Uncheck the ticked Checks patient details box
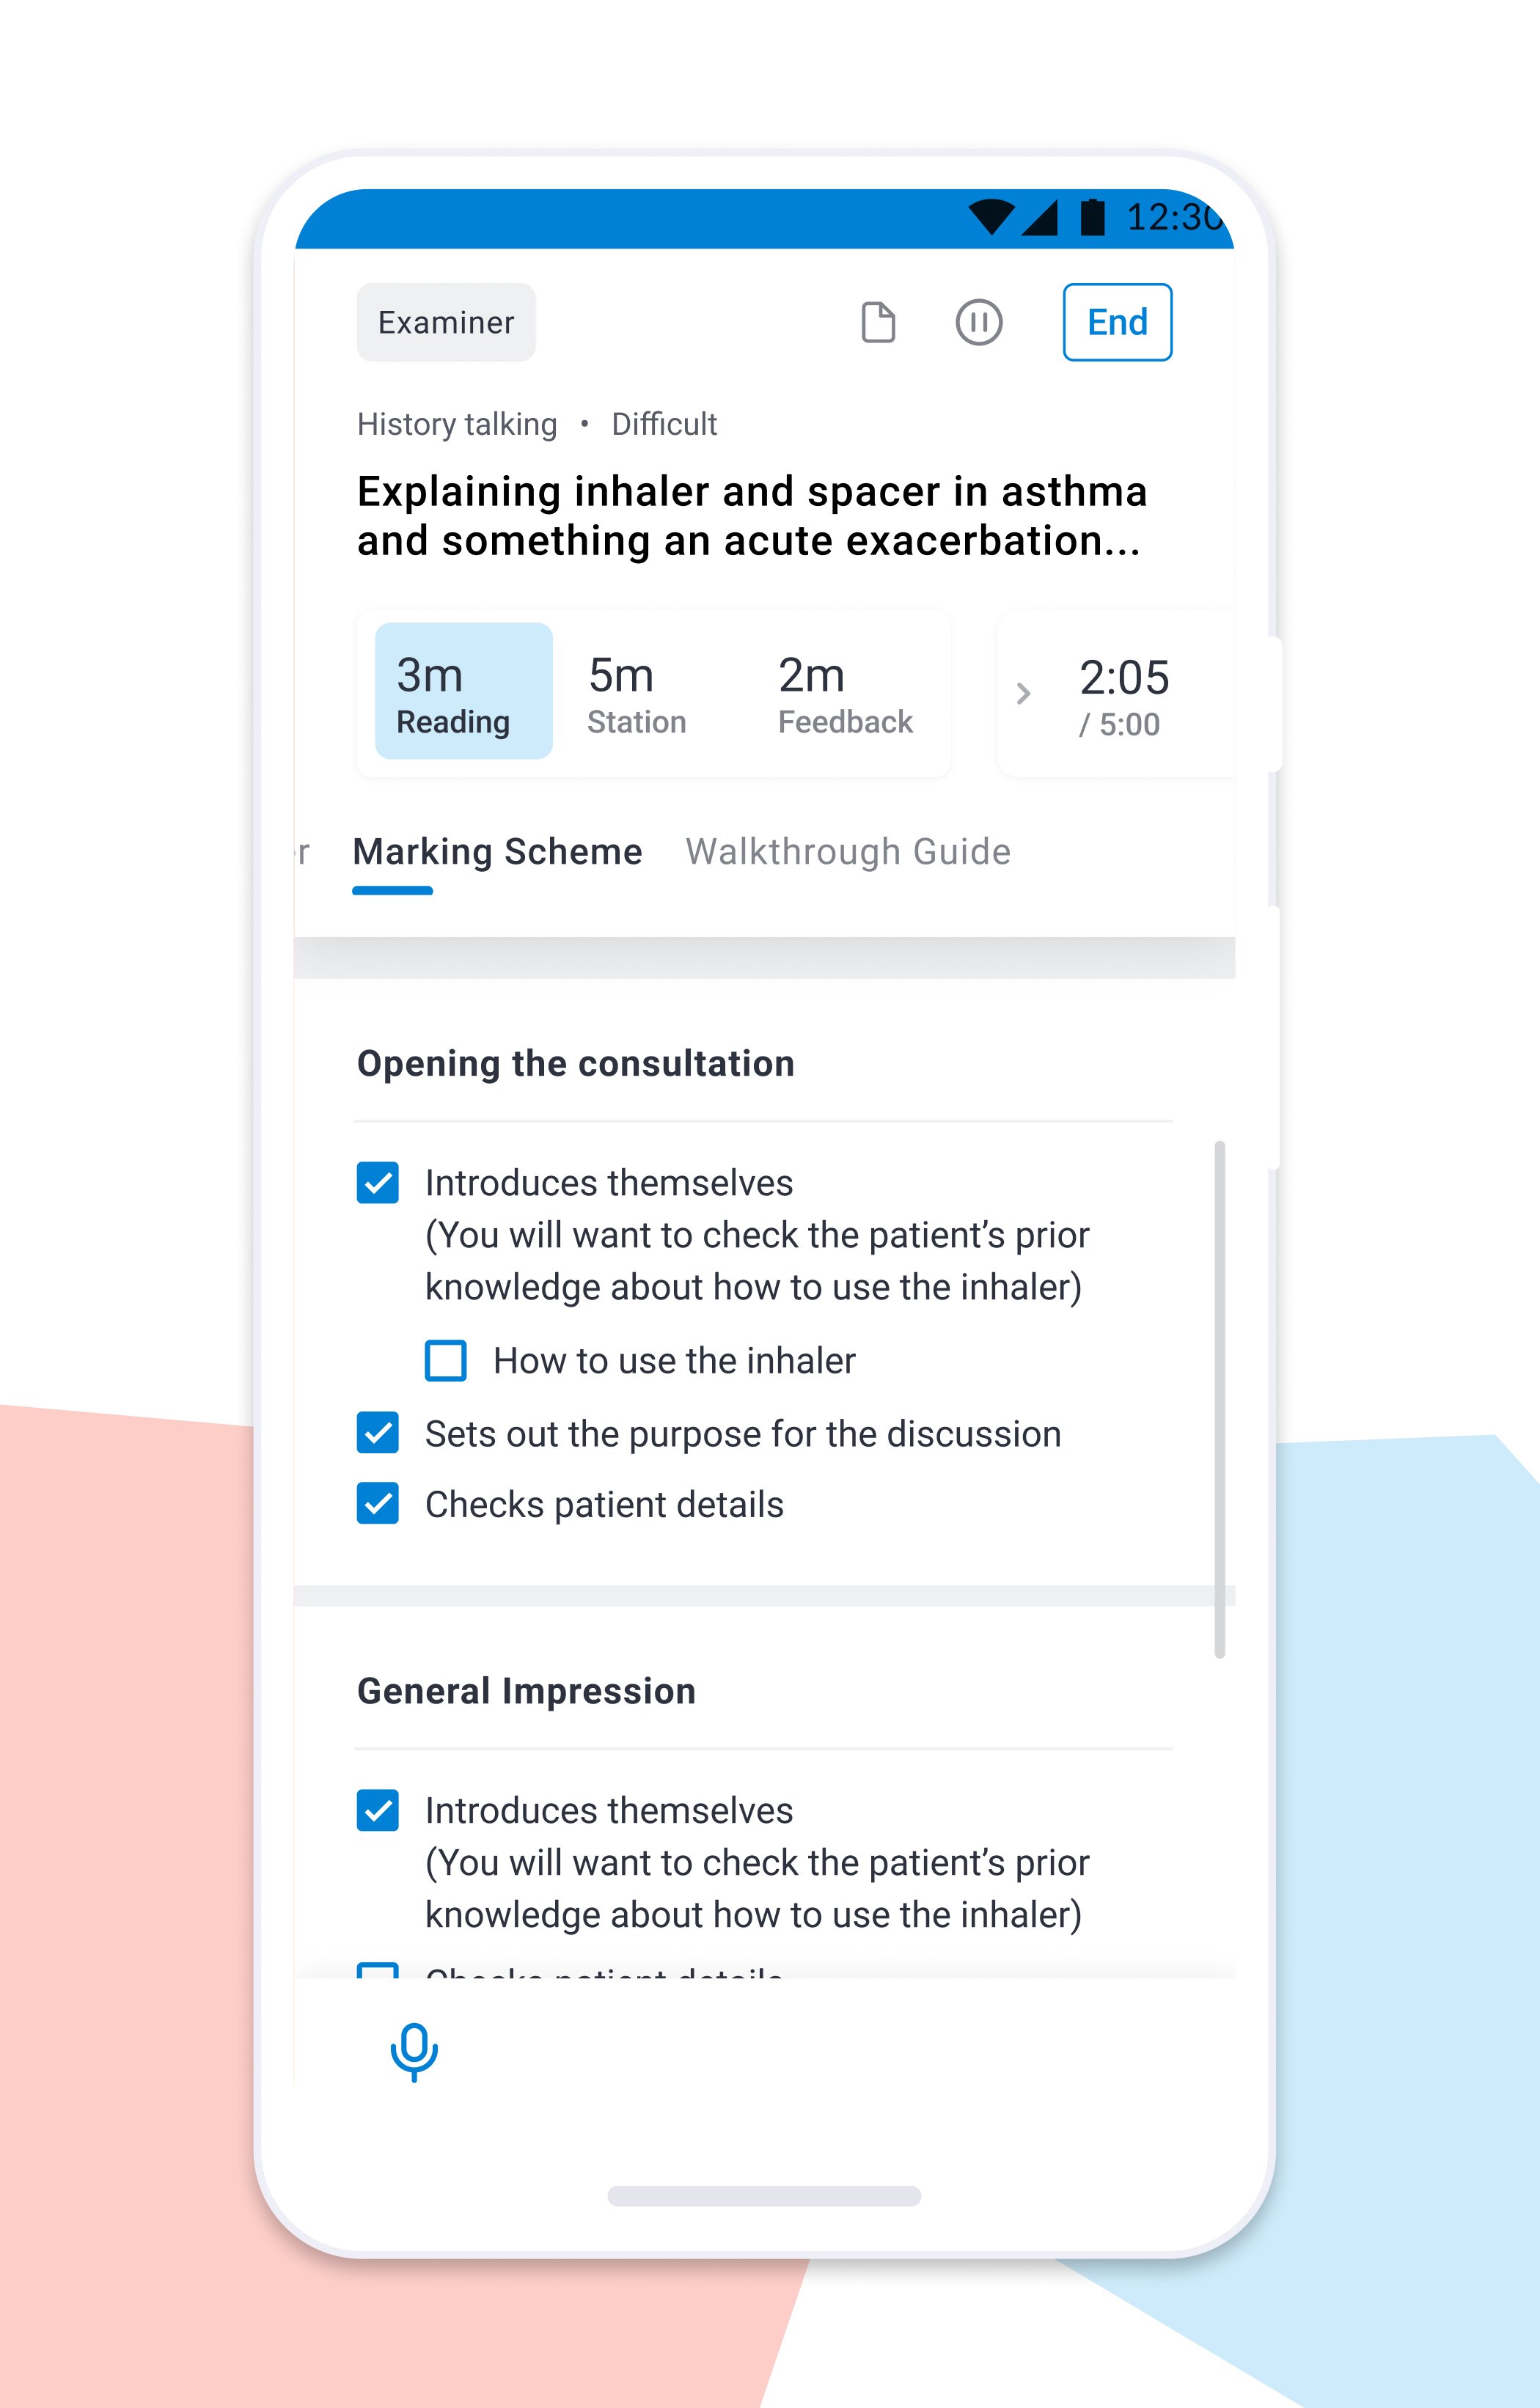 [x=378, y=1504]
